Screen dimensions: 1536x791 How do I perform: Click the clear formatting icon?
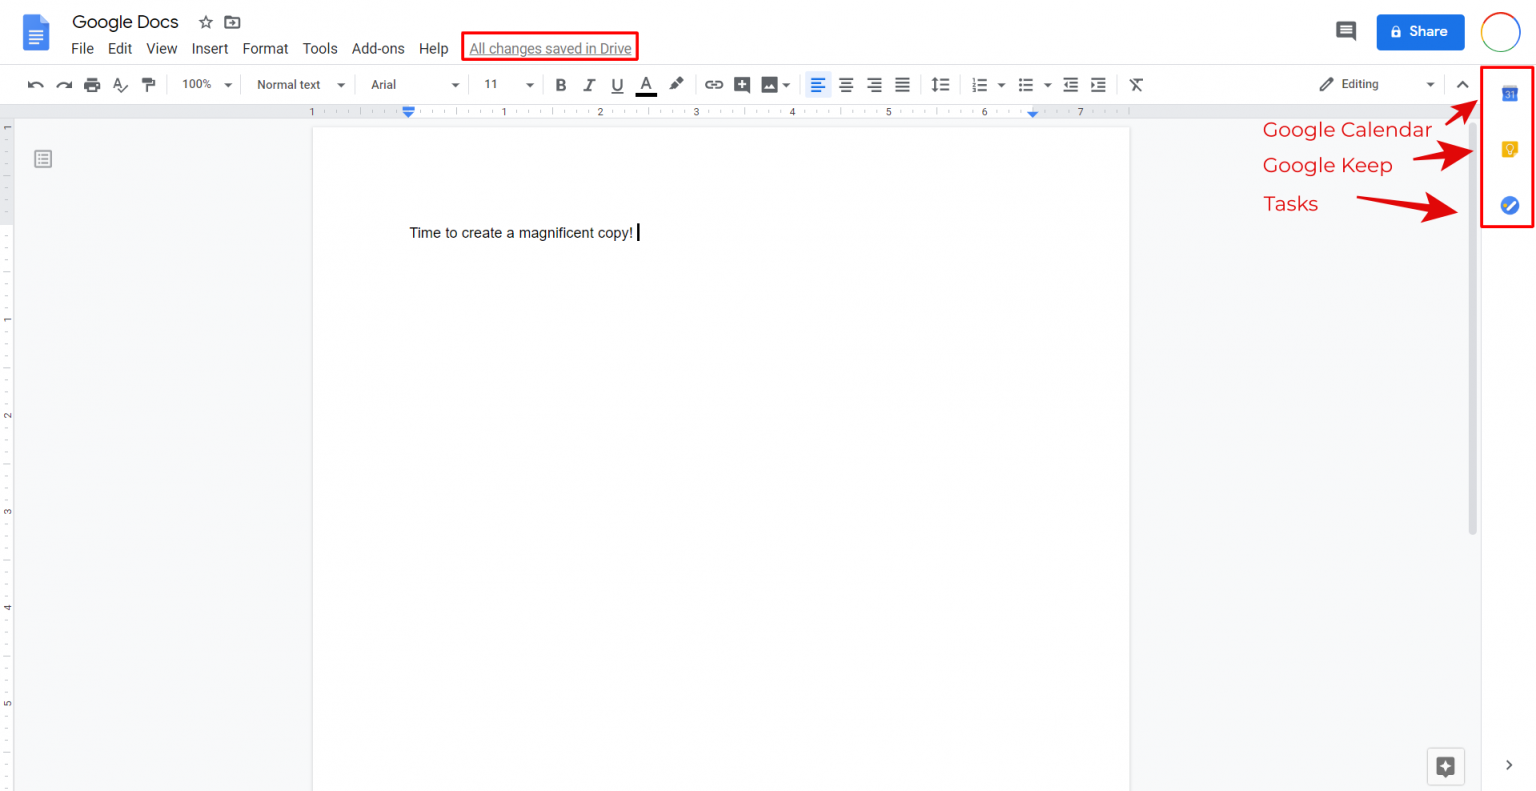point(1136,85)
